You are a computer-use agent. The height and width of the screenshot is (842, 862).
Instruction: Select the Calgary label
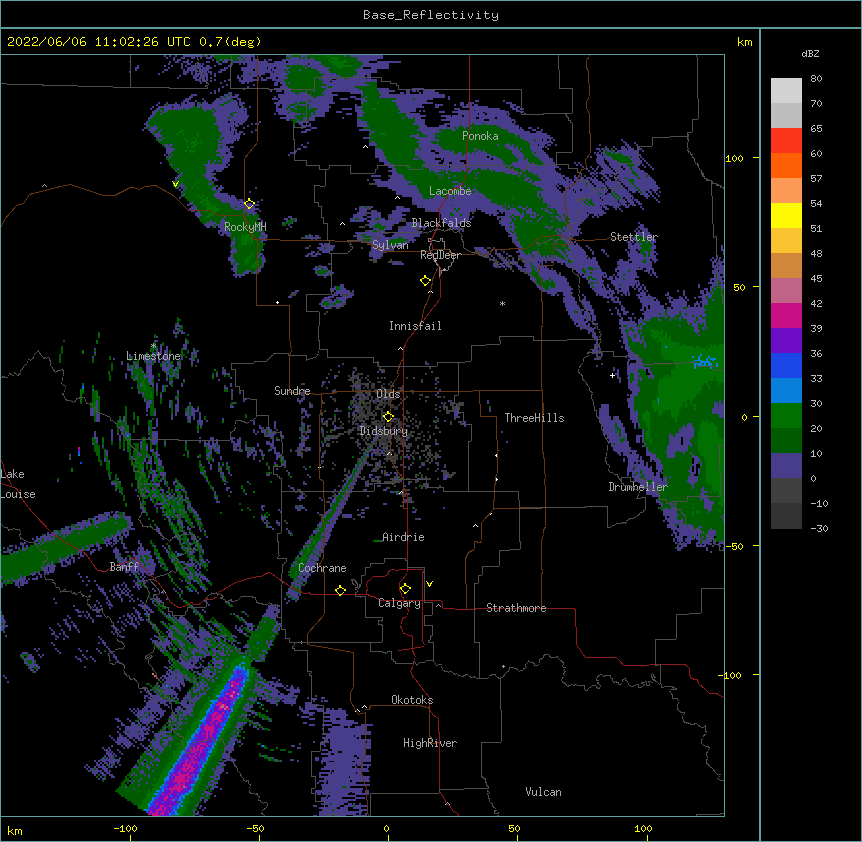click(399, 603)
